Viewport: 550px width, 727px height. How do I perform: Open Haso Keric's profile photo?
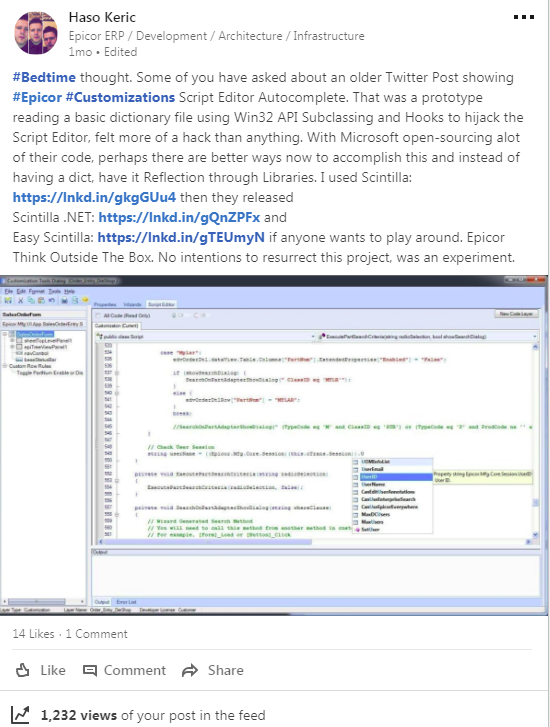tap(36, 33)
